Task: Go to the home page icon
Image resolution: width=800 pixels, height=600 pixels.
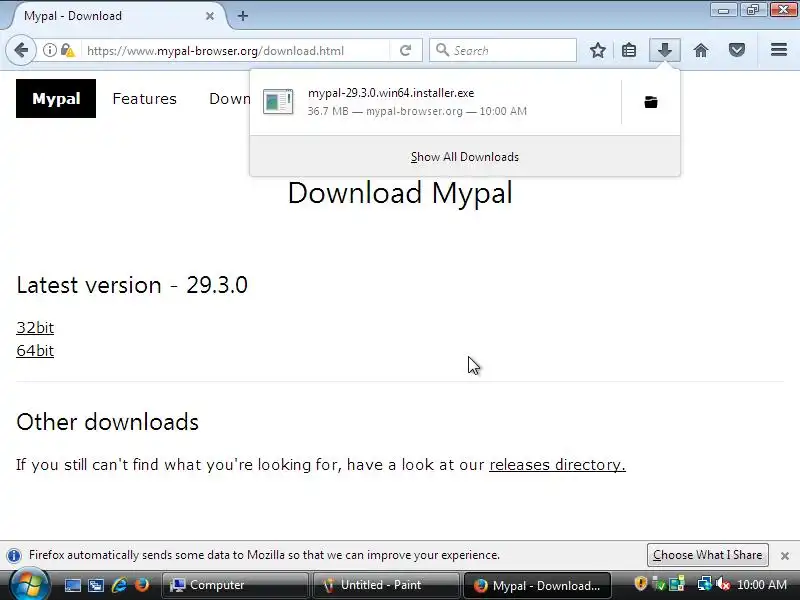Action: coord(701,50)
